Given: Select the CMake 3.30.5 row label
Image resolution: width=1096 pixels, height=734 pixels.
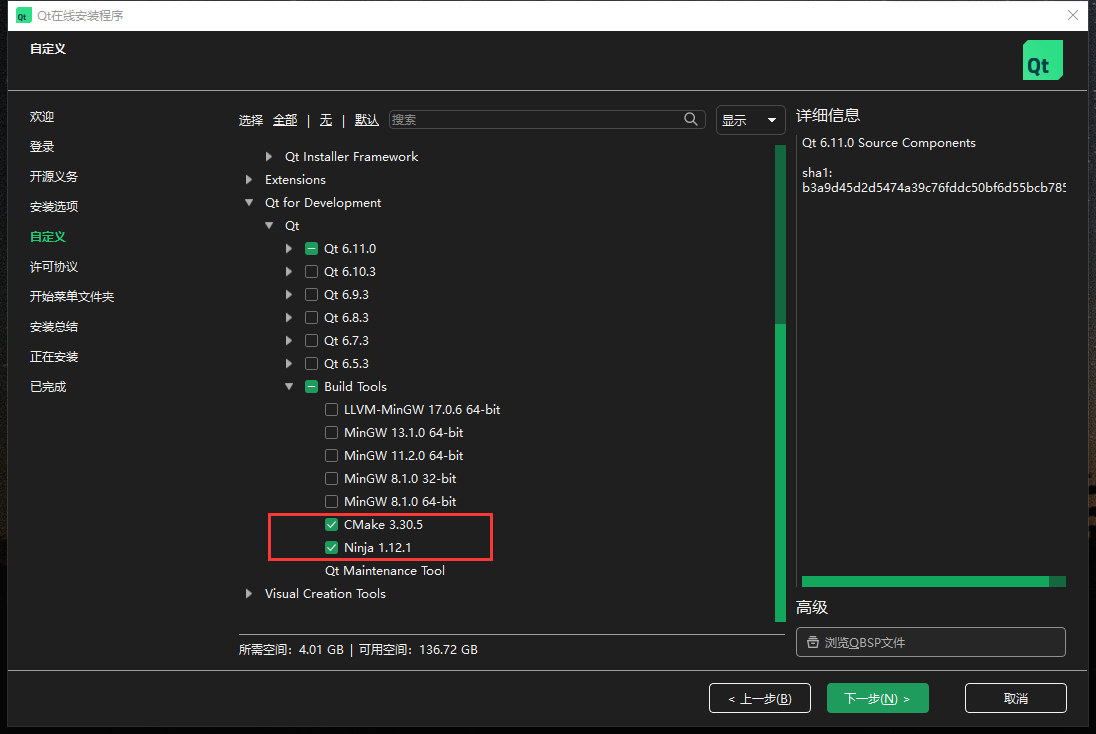Looking at the screenshot, I should click(383, 524).
